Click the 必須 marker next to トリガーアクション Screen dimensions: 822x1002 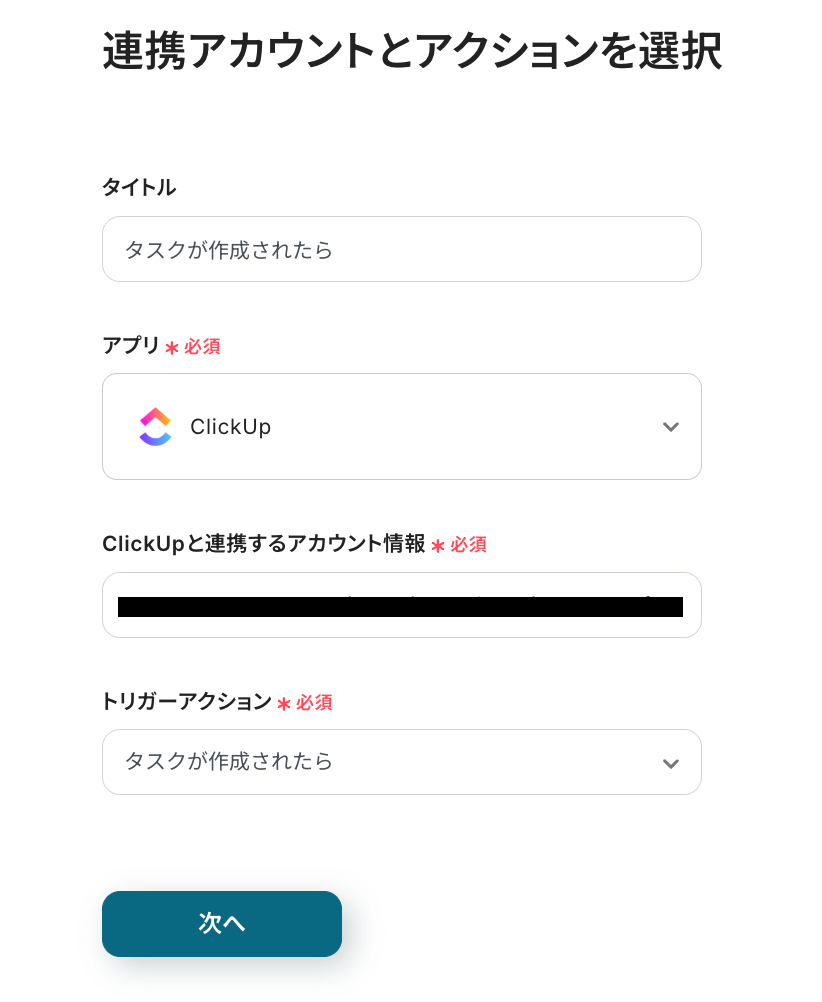[314, 703]
